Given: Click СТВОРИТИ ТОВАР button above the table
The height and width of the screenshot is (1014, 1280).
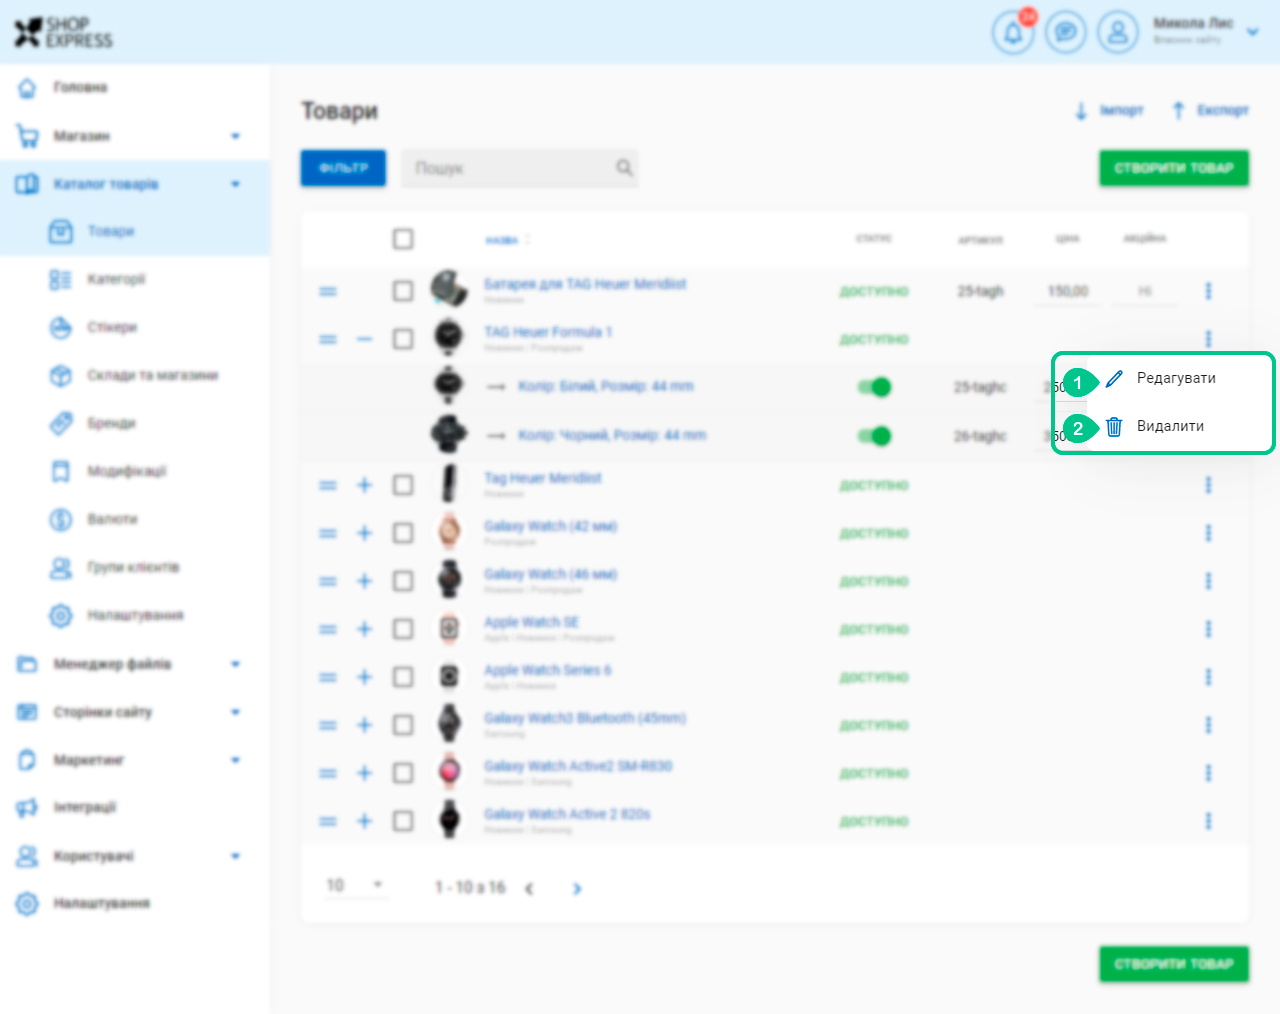Looking at the screenshot, I should coord(1174,168).
